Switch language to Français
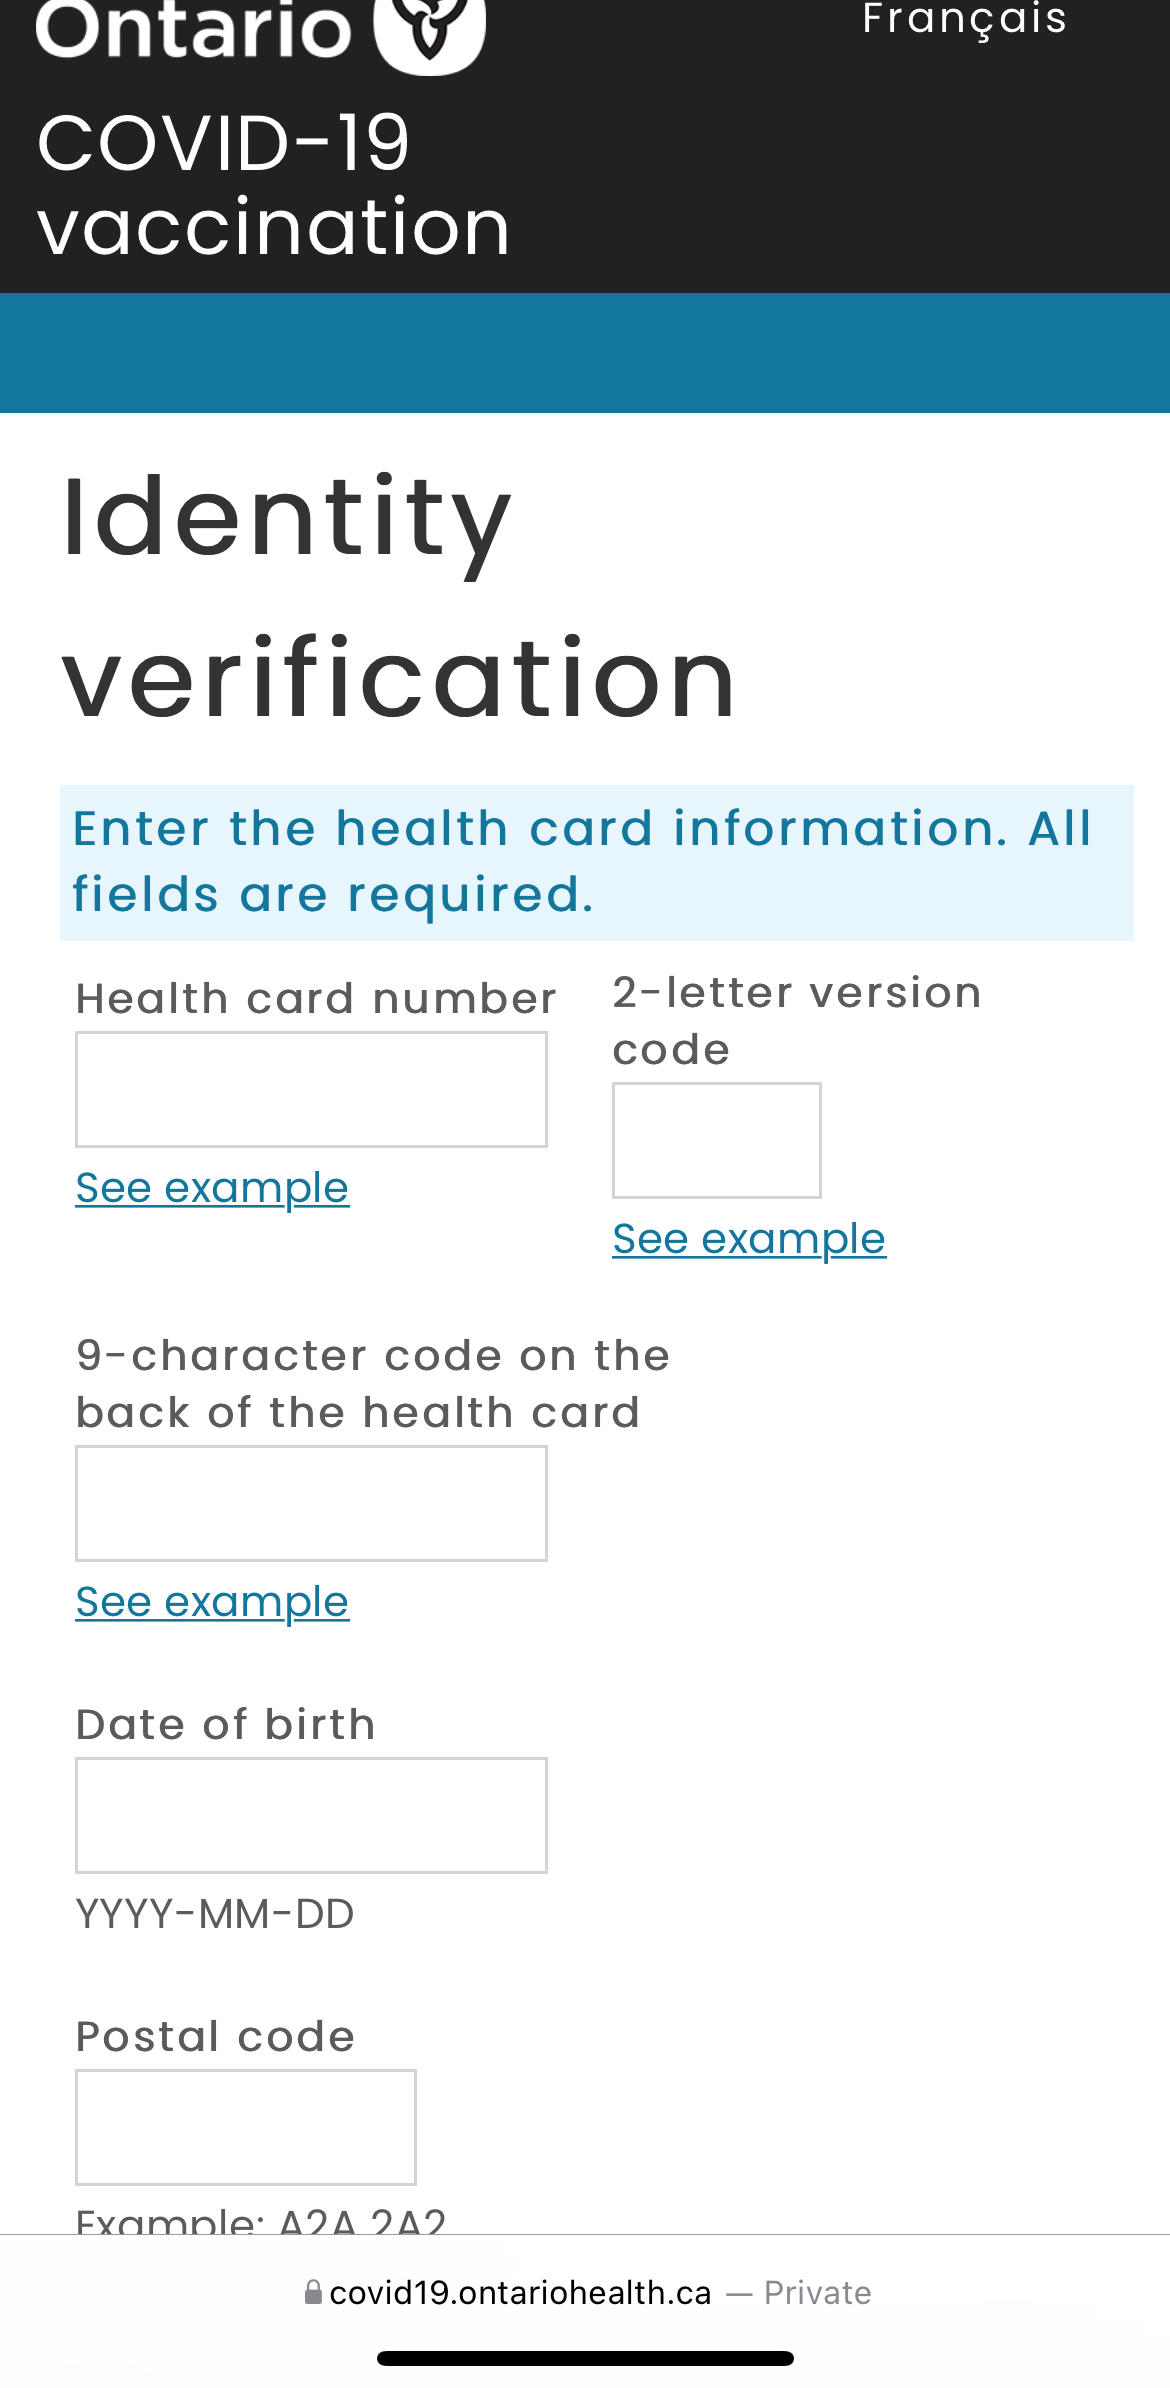The height and width of the screenshot is (2388, 1170). click(965, 18)
